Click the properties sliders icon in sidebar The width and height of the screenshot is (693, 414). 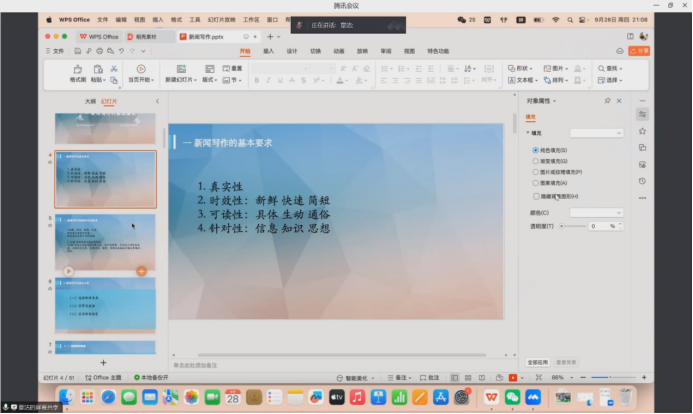642,114
